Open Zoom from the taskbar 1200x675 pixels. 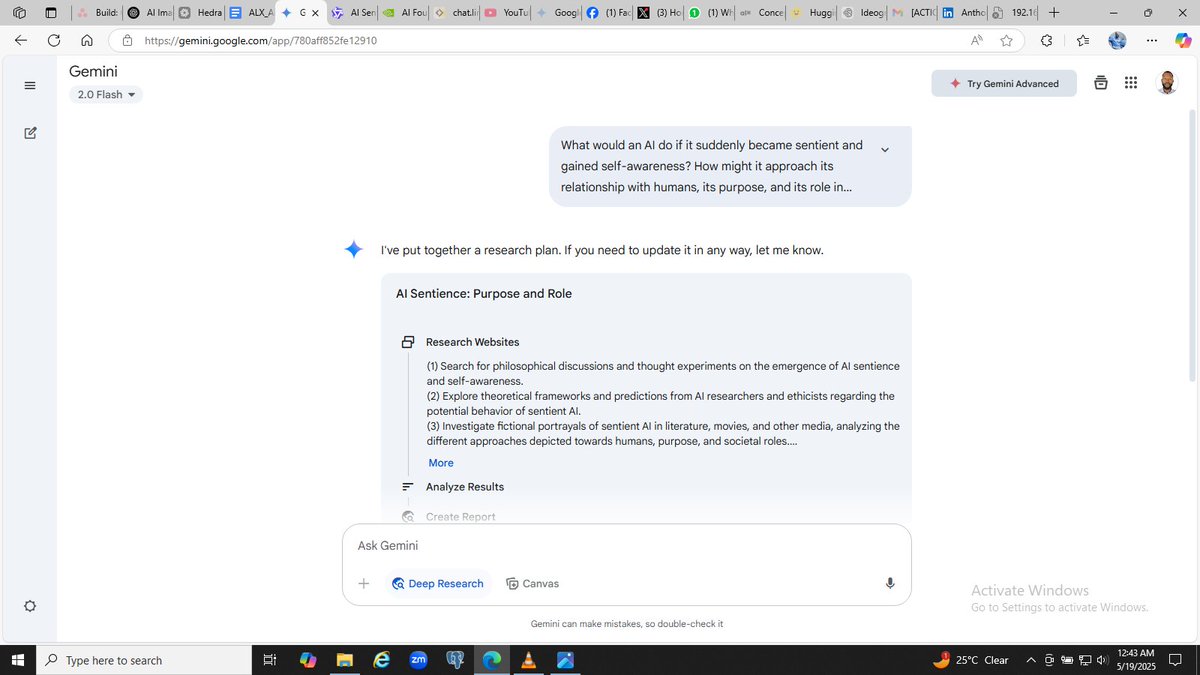[419, 660]
